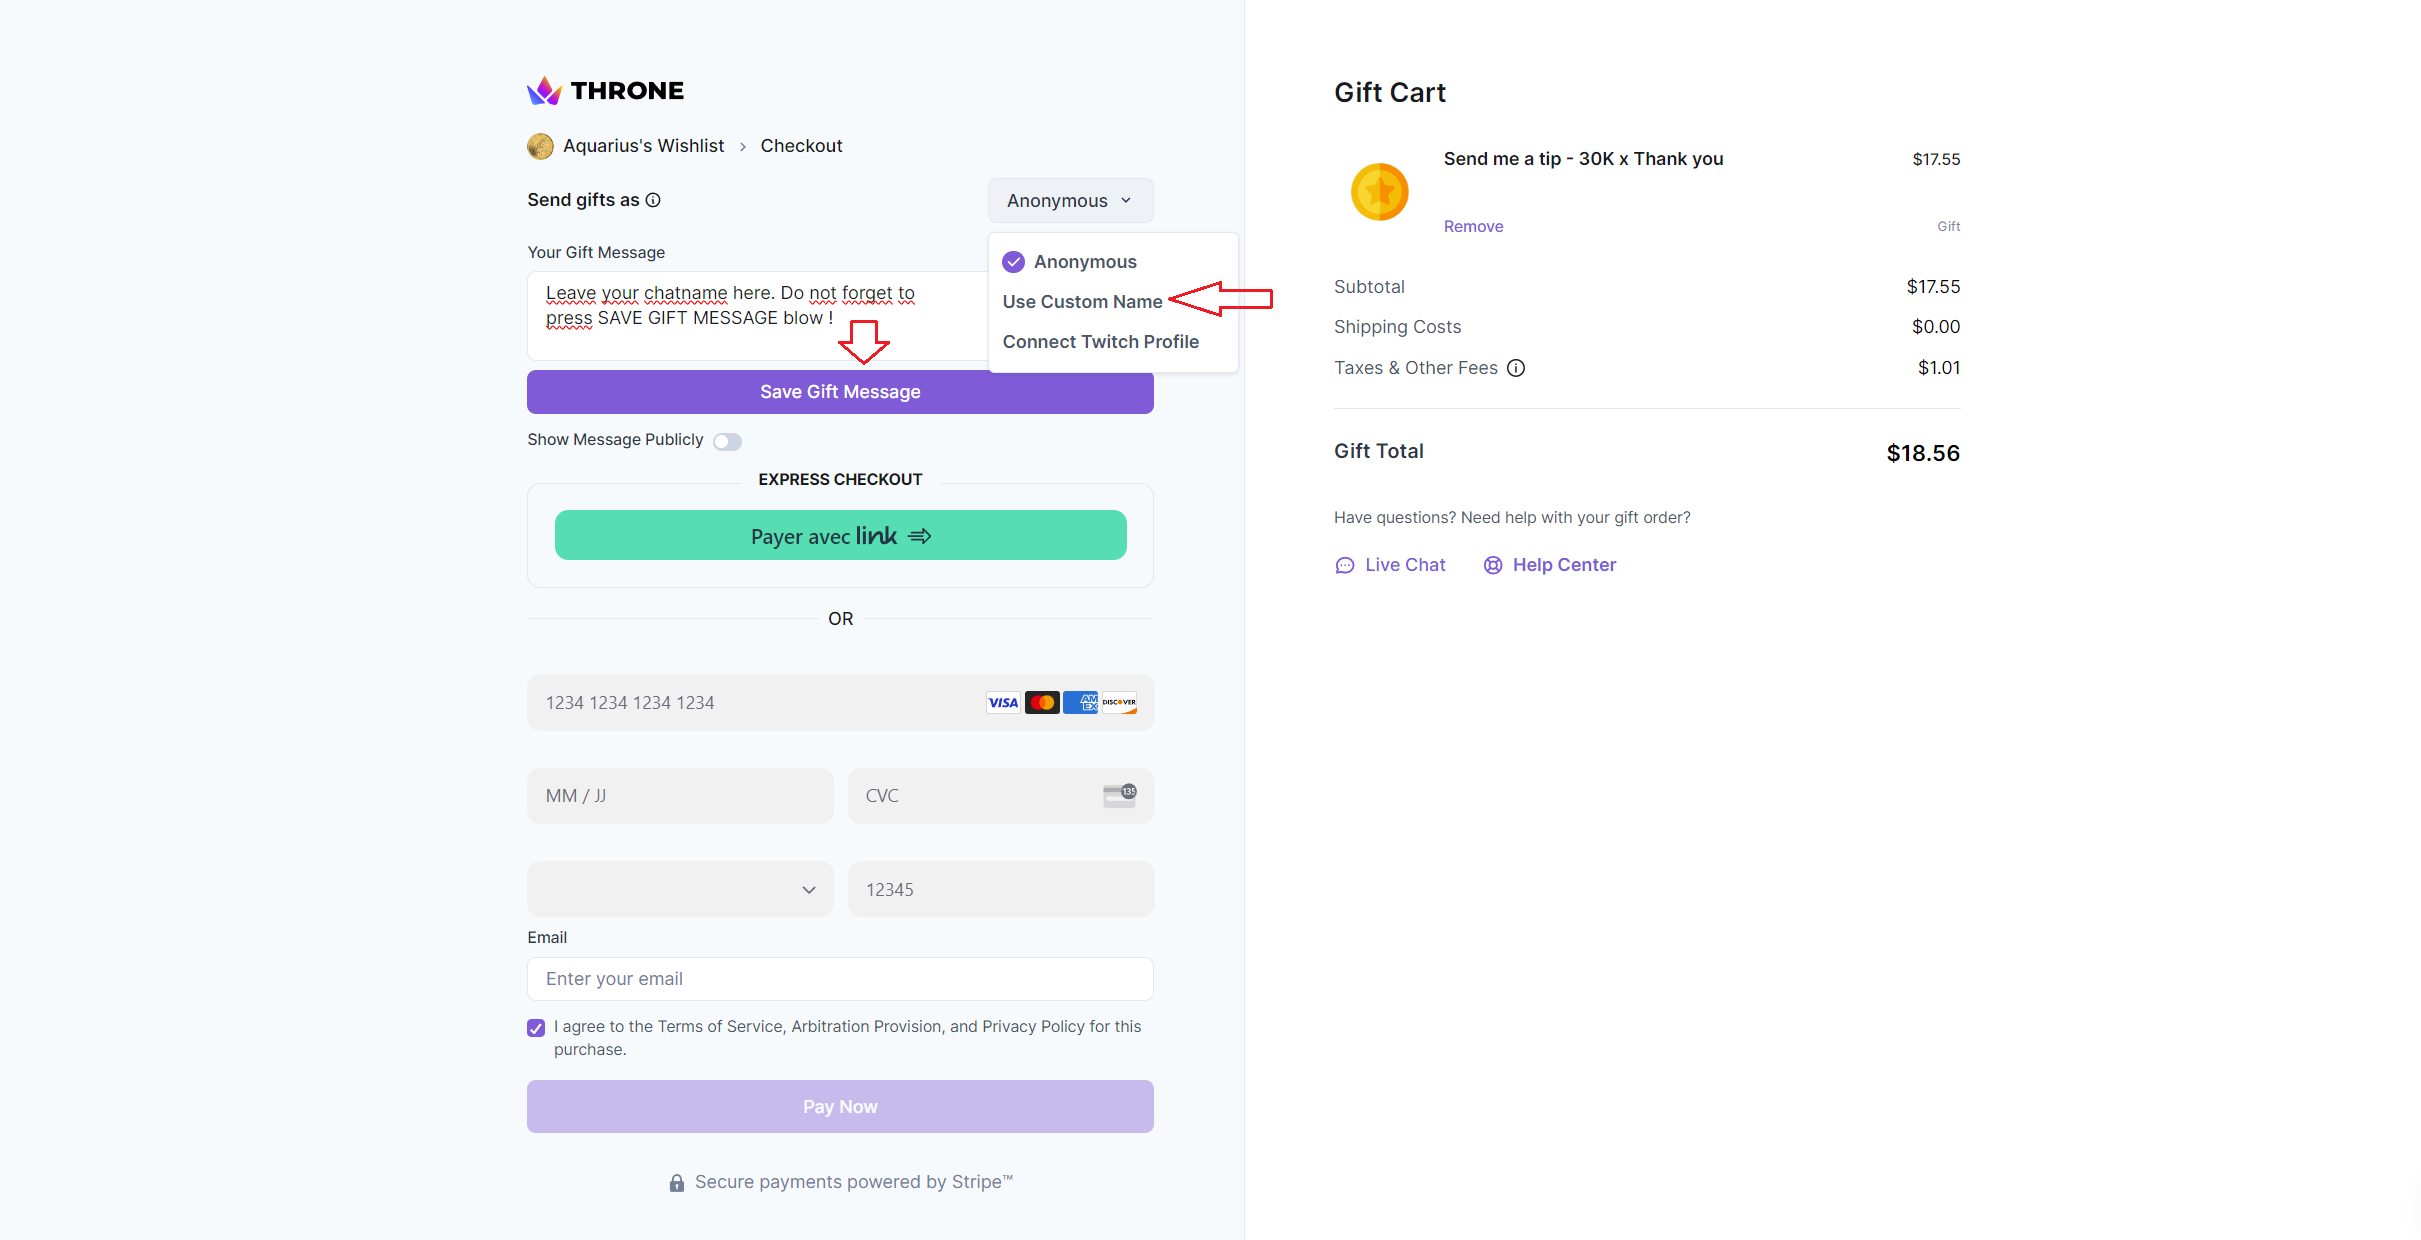
Task: Click the Secure payments powered by Stripe text
Action: tap(853, 1182)
